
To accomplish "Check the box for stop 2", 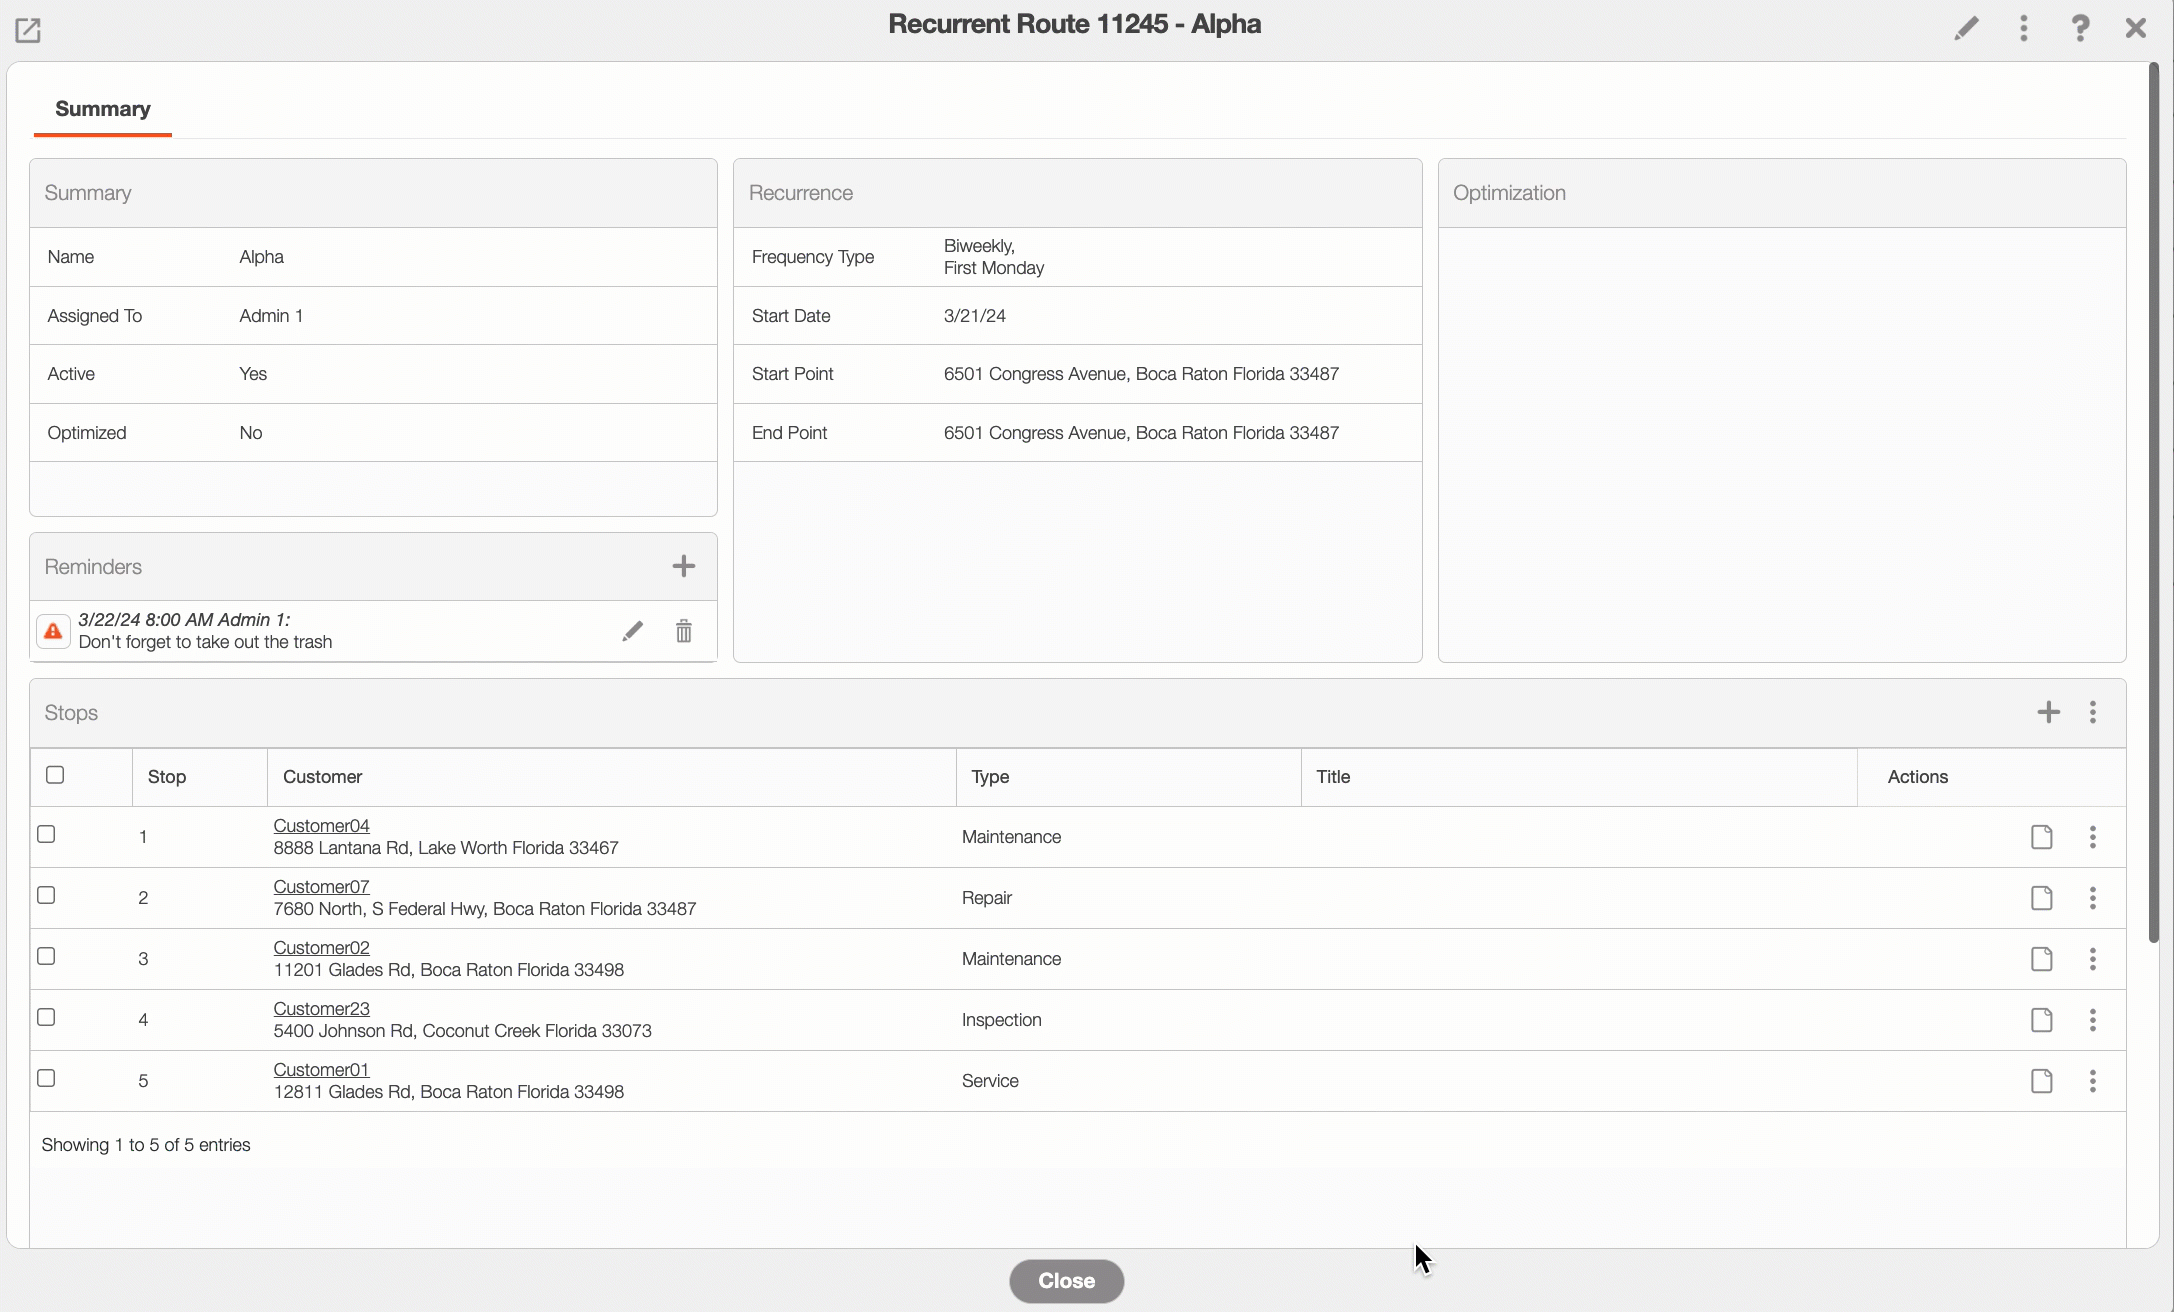I will point(46,895).
